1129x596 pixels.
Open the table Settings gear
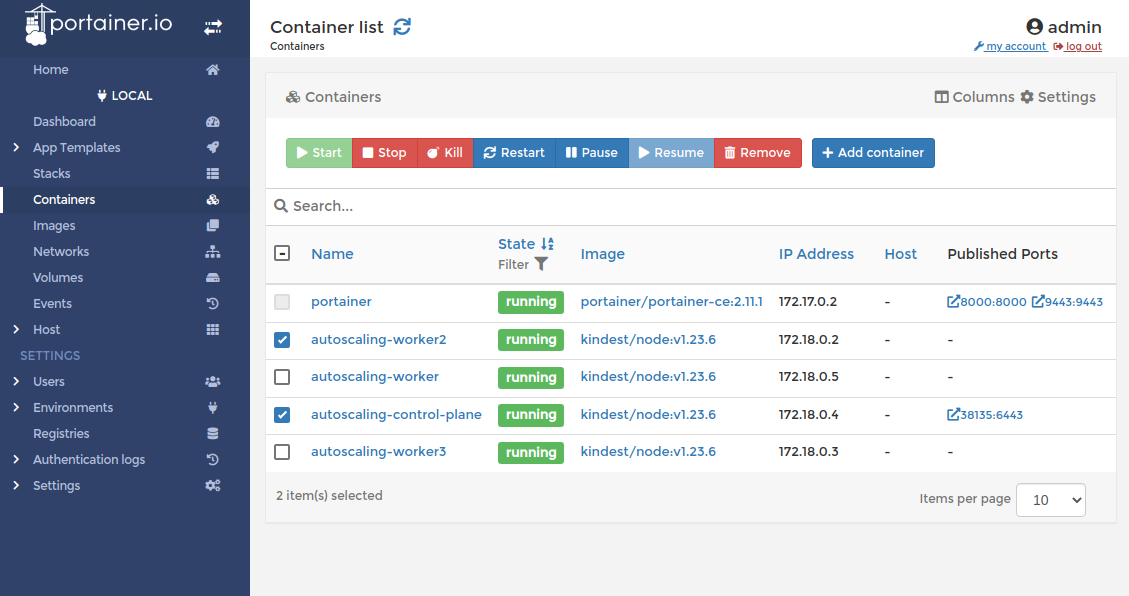(1057, 97)
